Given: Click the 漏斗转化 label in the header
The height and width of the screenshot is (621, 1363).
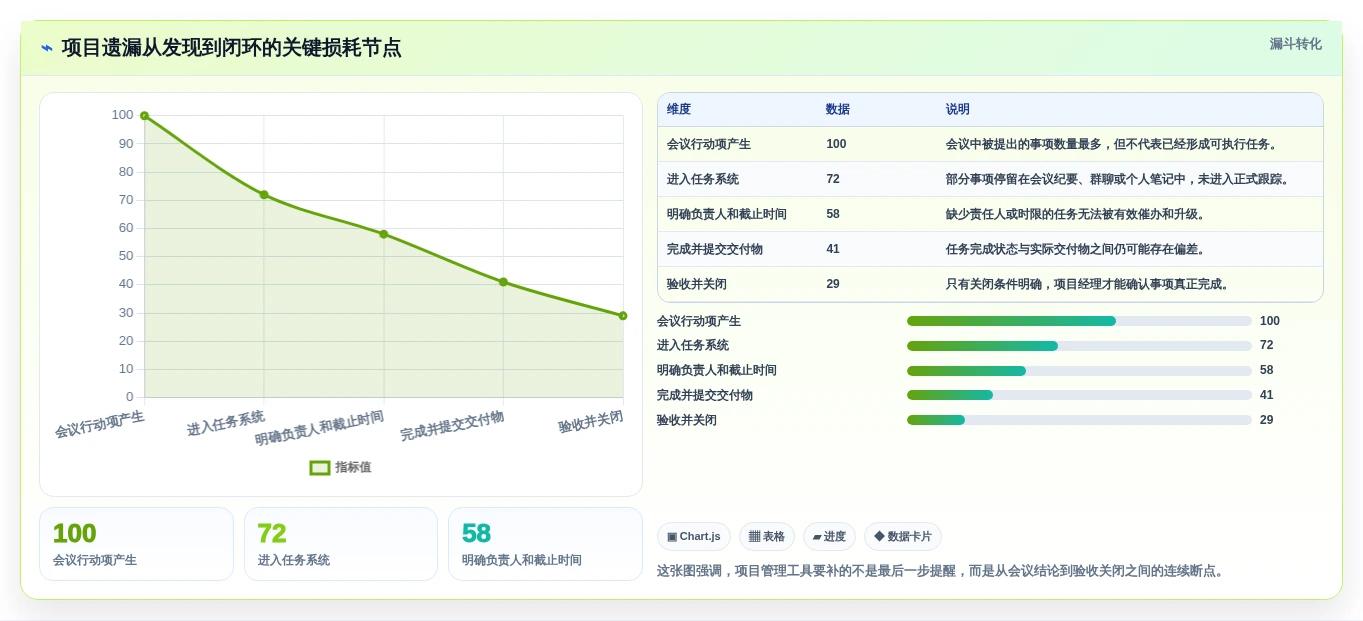Looking at the screenshot, I should pyautogui.click(x=1295, y=44).
